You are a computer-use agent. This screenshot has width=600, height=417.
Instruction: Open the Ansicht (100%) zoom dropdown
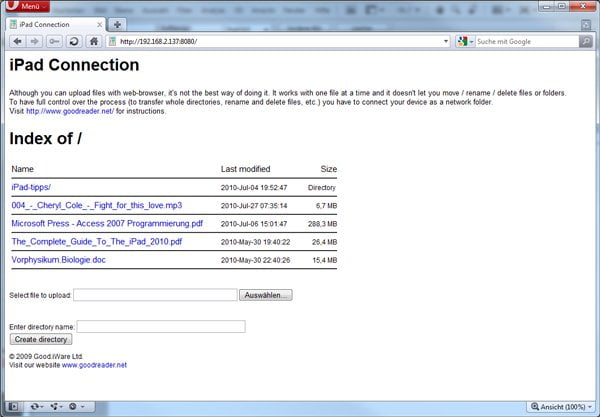(561, 407)
